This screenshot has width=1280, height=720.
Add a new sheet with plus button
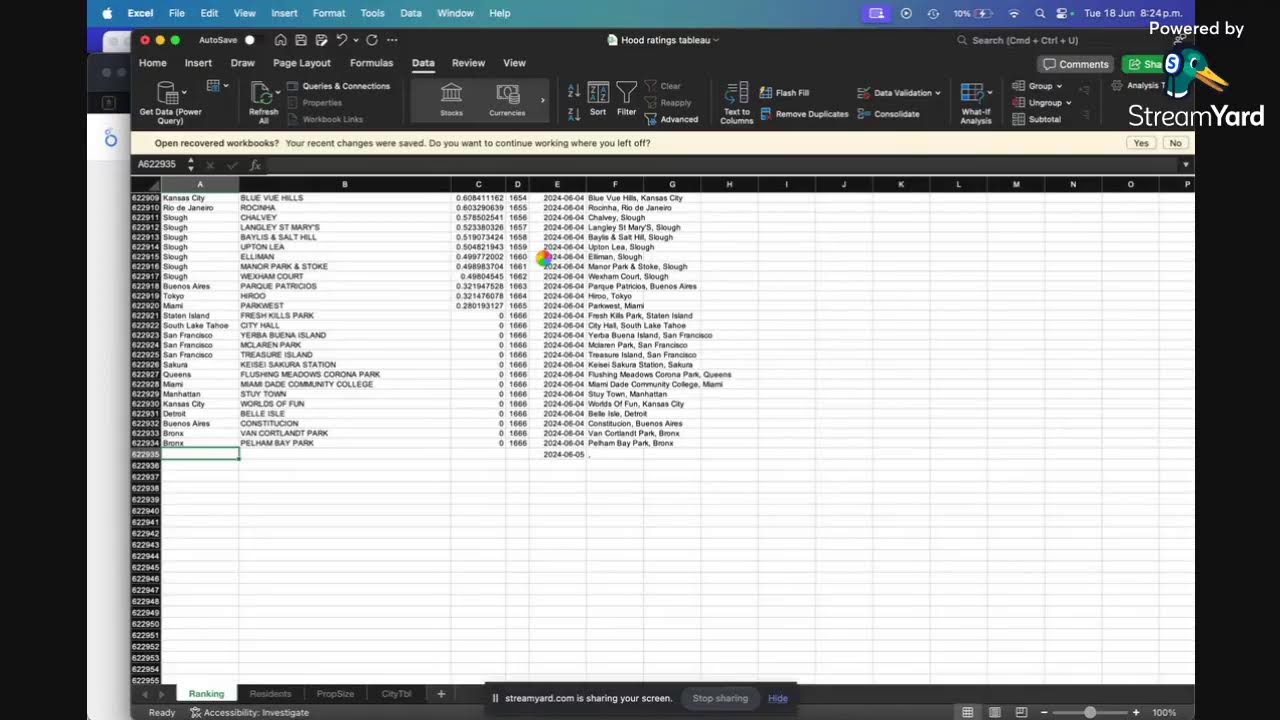coord(441,694)
